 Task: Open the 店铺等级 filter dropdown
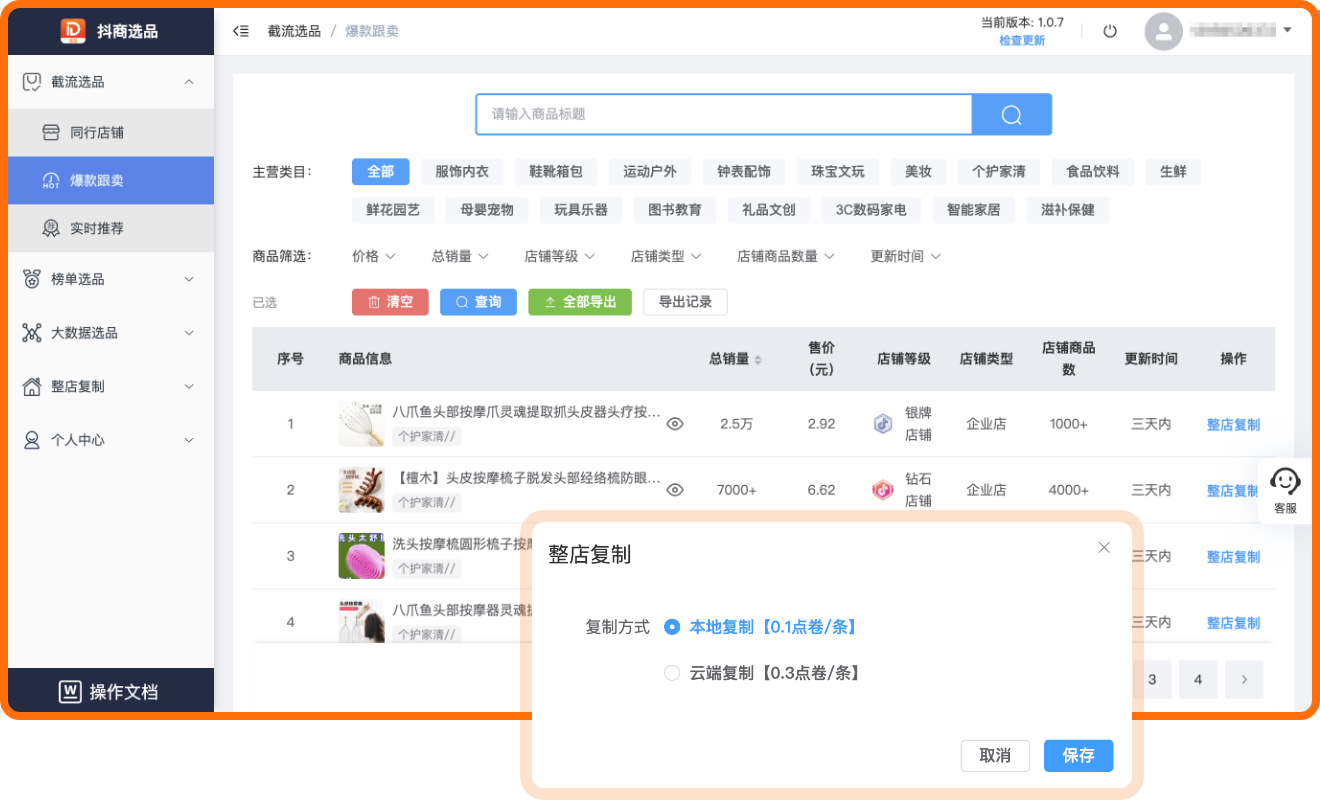560,256
